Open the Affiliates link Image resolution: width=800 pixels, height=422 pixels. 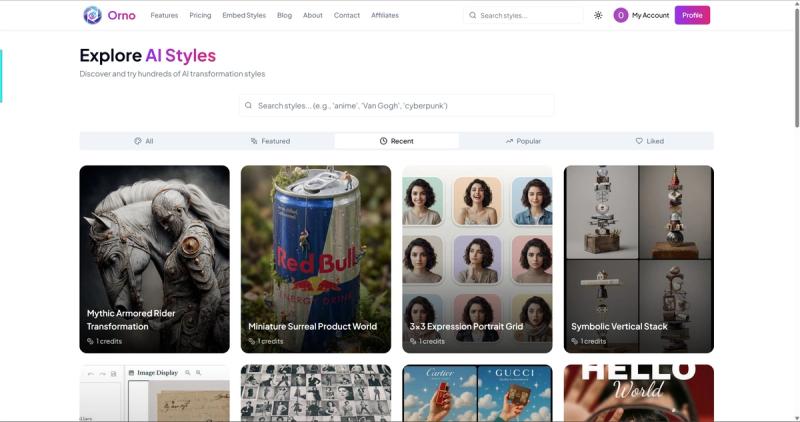click(x=385, y=15)
